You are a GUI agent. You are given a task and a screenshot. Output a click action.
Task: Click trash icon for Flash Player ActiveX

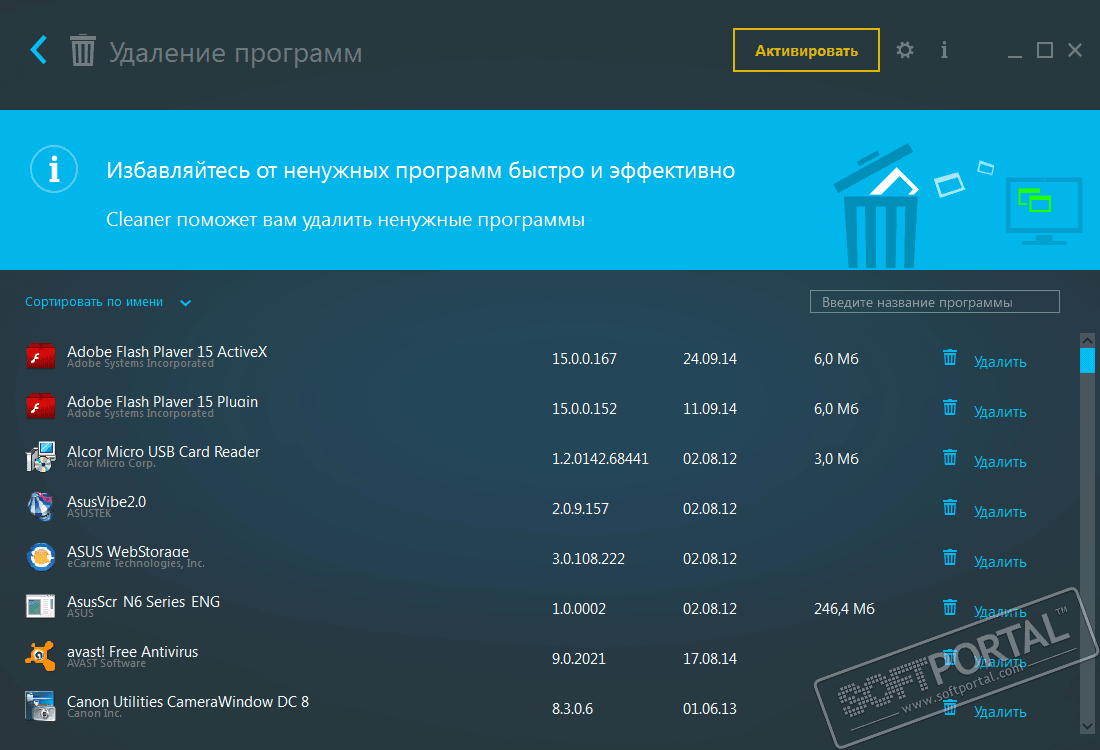(x=949, y=357)
